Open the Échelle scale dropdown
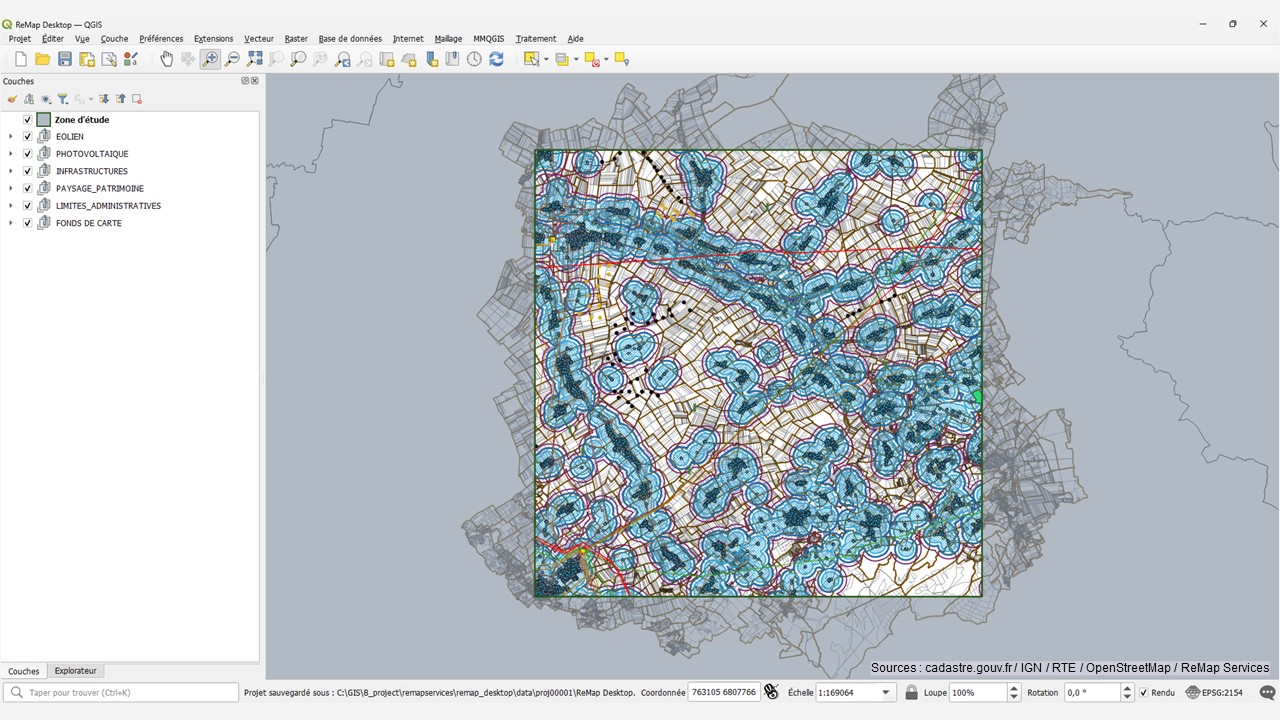1280x720 pixels. pos(886,692)
